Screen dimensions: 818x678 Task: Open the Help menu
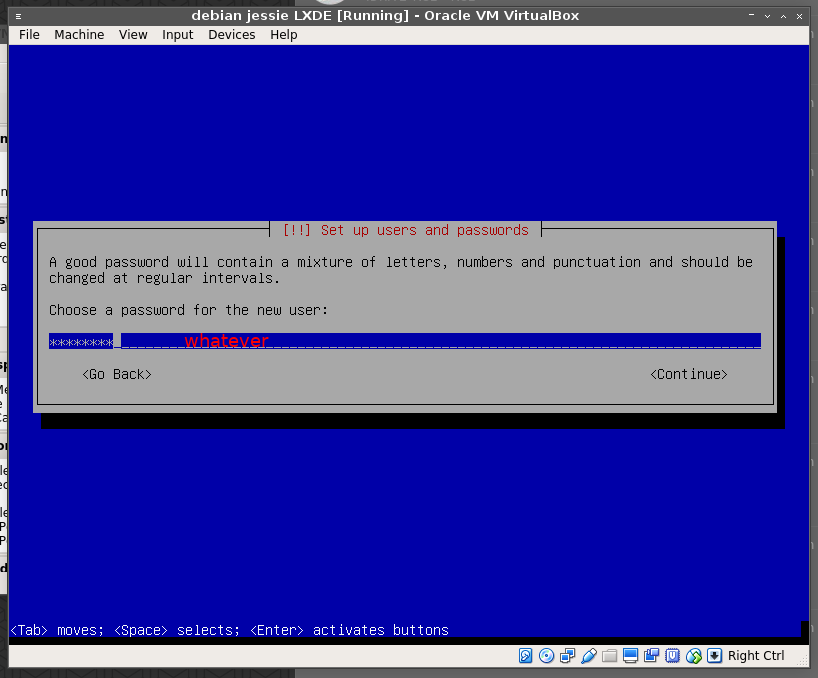[284, 35]
